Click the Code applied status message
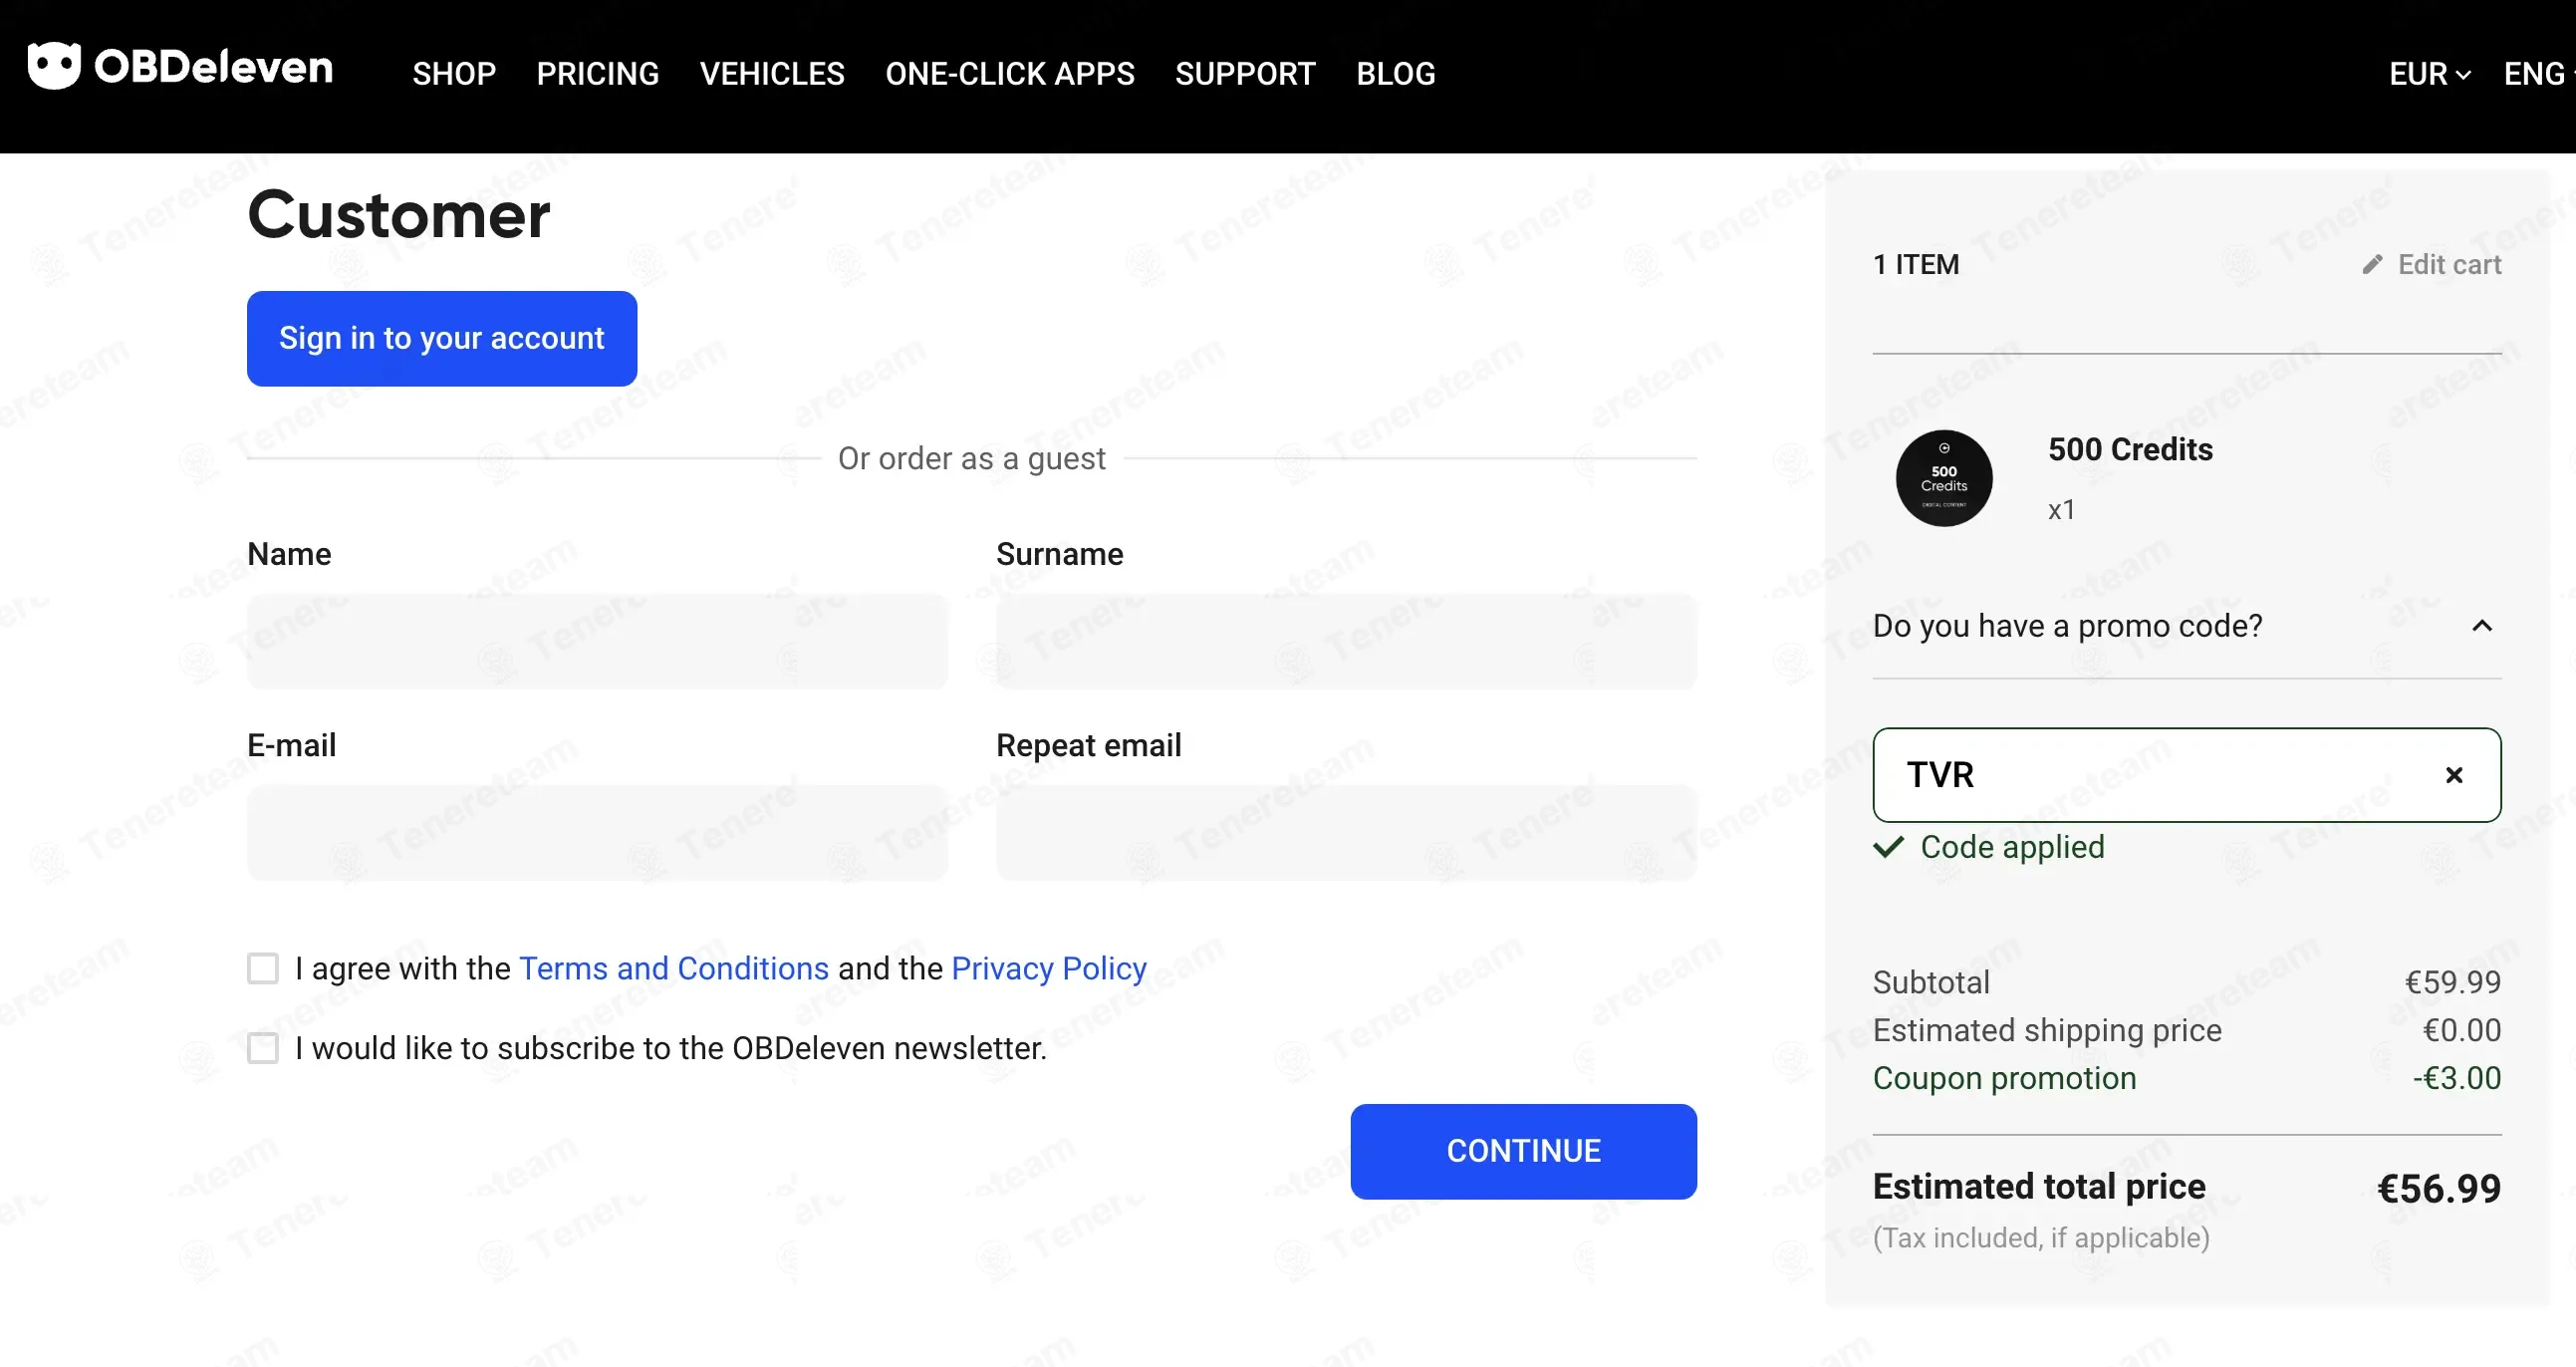 pos(1989,847)
